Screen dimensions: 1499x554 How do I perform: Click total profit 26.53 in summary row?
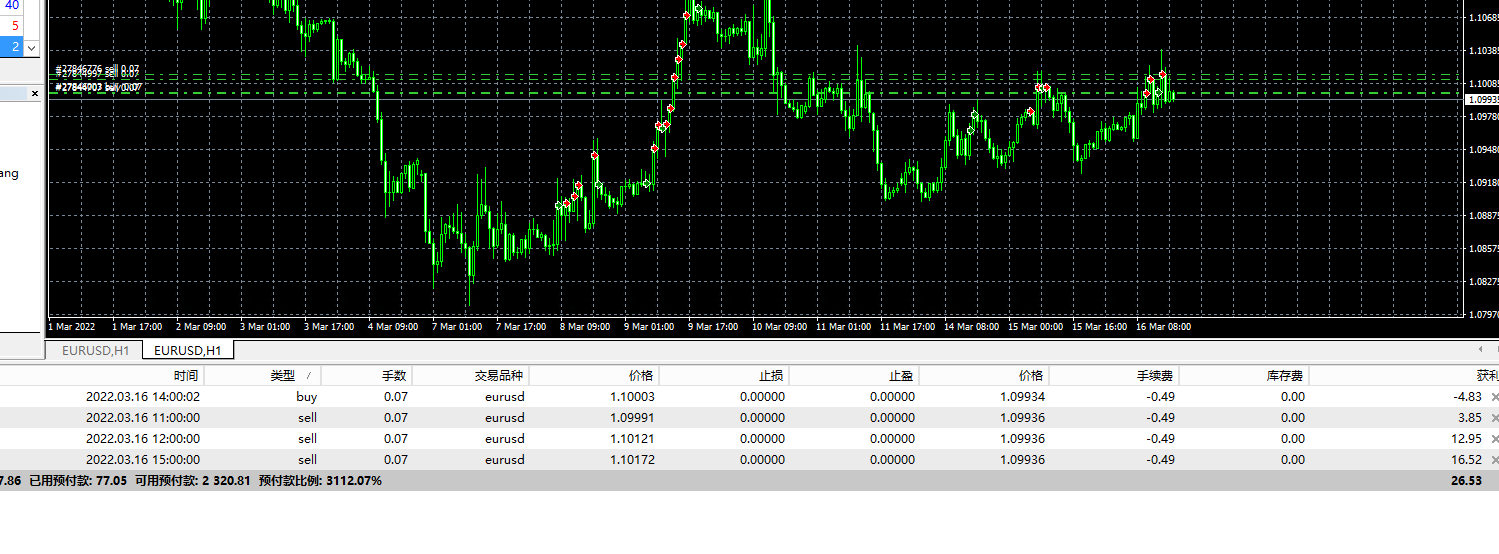pyautogui.click(x=1467, y=481)
